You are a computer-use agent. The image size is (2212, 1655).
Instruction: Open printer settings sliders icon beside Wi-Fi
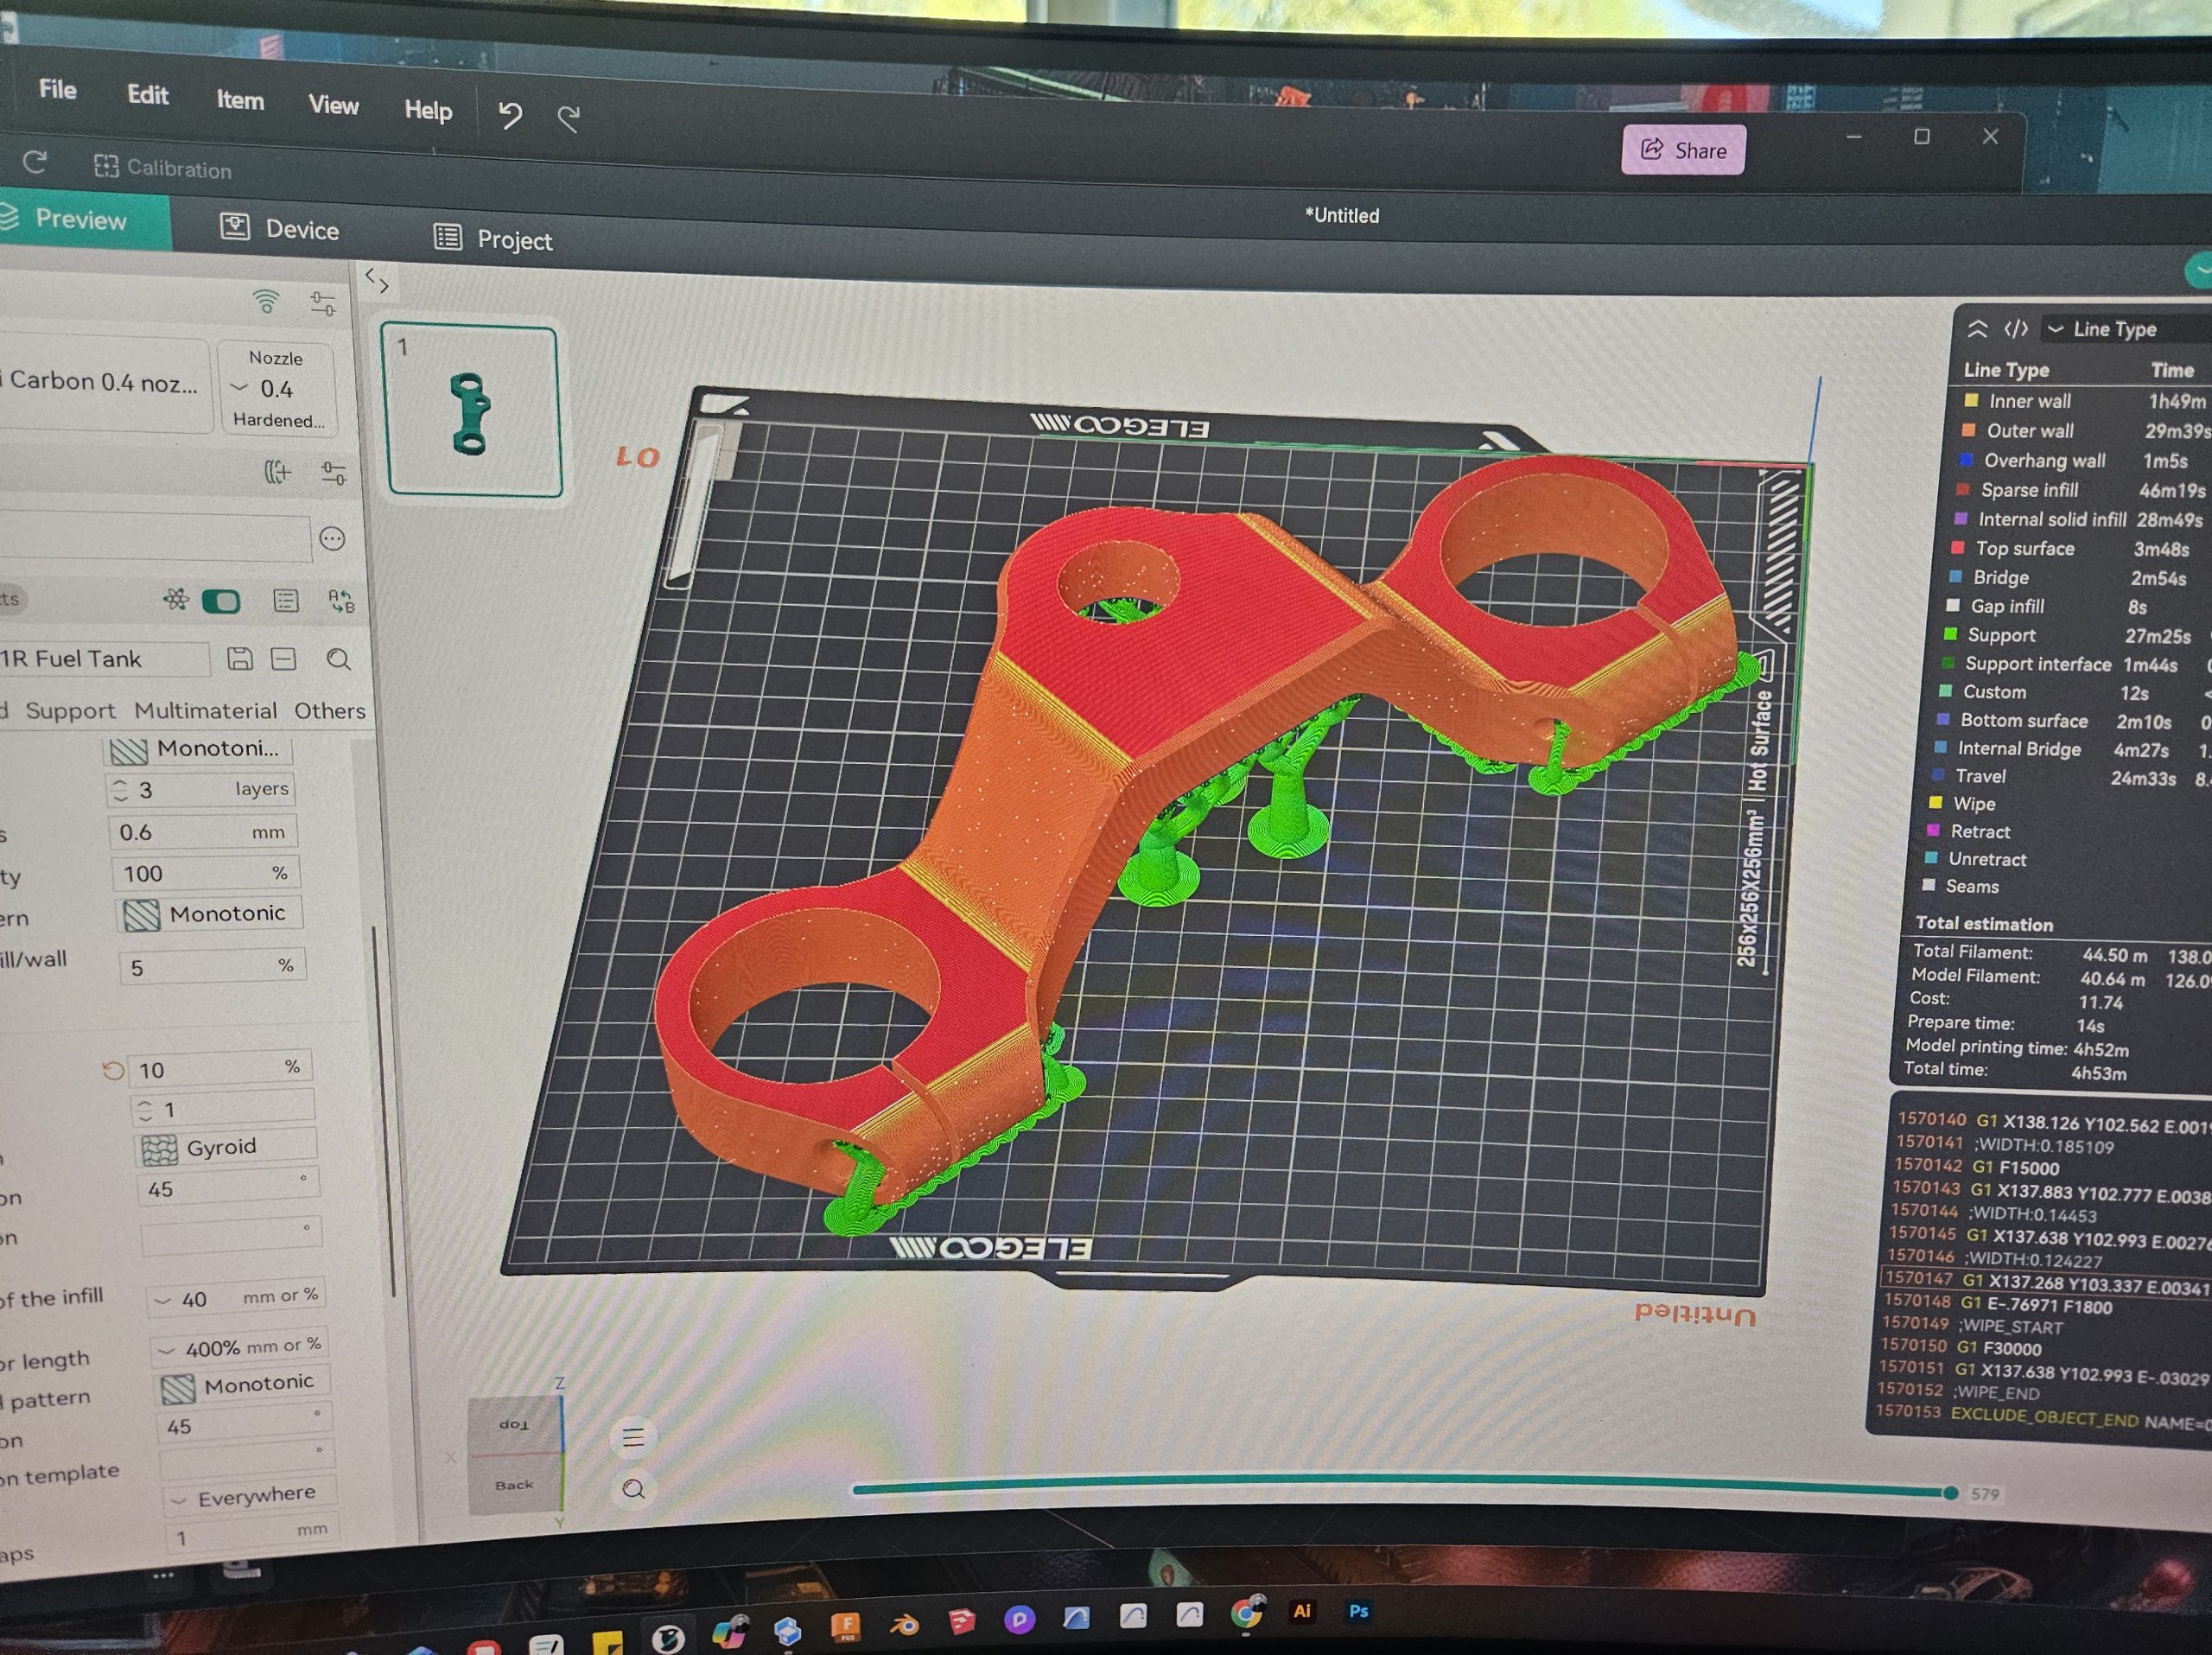tap(322, 303)
